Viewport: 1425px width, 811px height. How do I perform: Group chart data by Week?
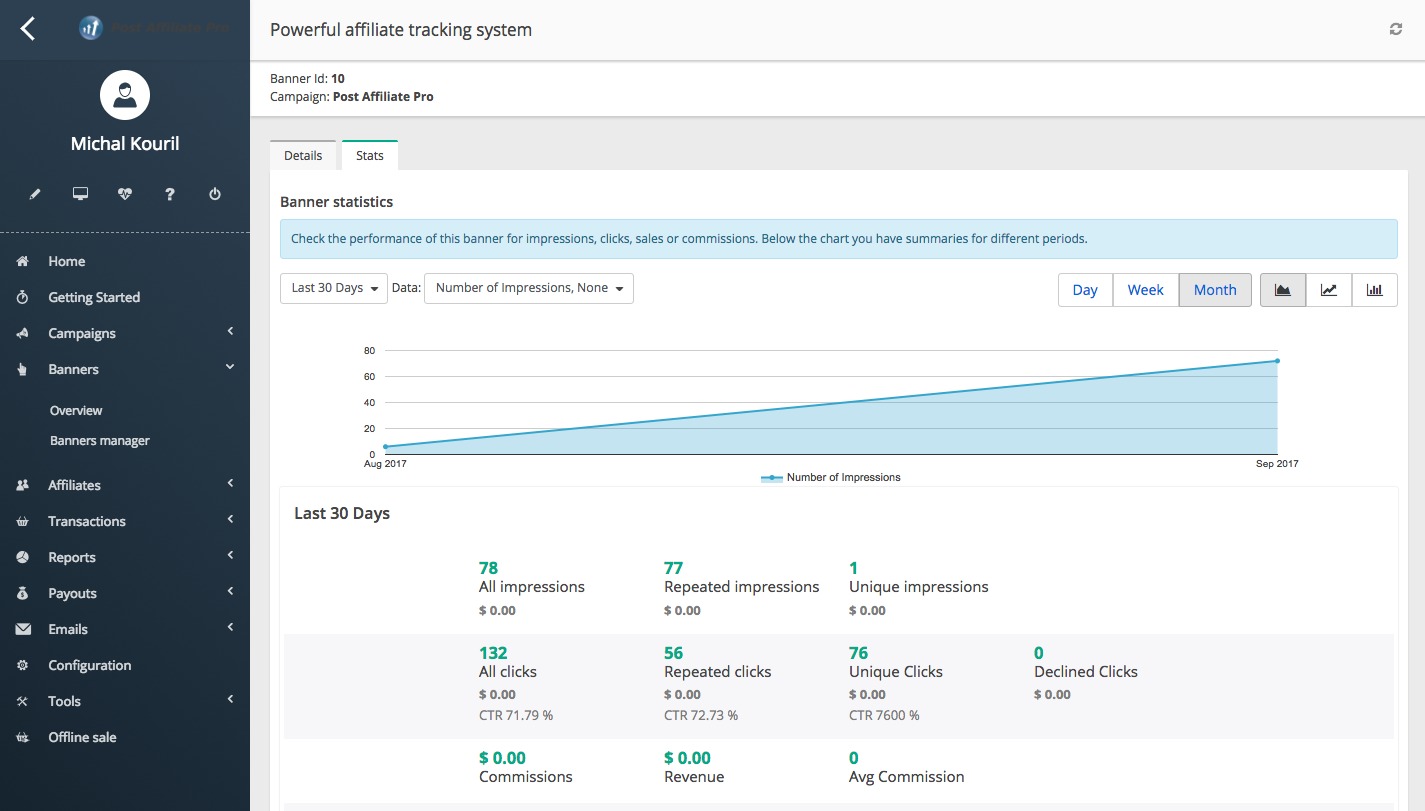tap(1145, 290)
